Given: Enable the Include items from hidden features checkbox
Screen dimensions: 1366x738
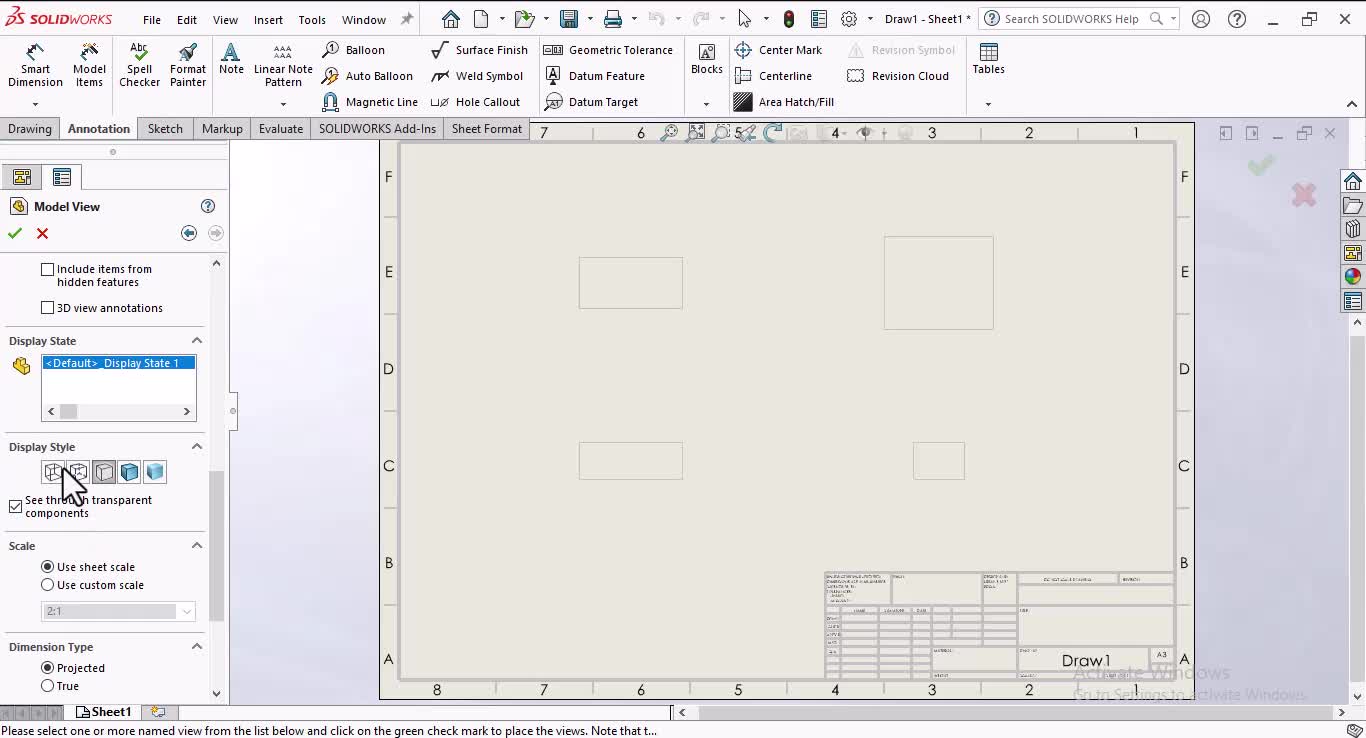Looking at the screenshot, I should [x=47, y=268].
